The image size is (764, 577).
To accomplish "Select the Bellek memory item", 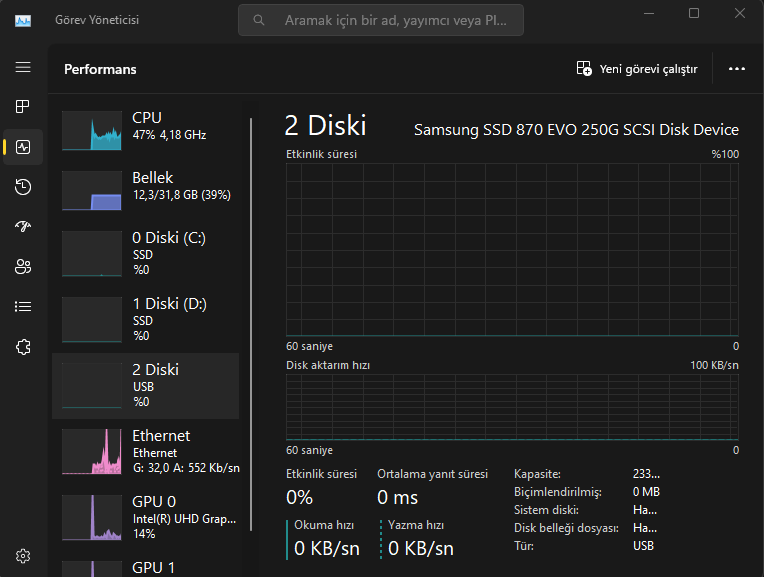I will pyautogui.click(x=146, y=190).
